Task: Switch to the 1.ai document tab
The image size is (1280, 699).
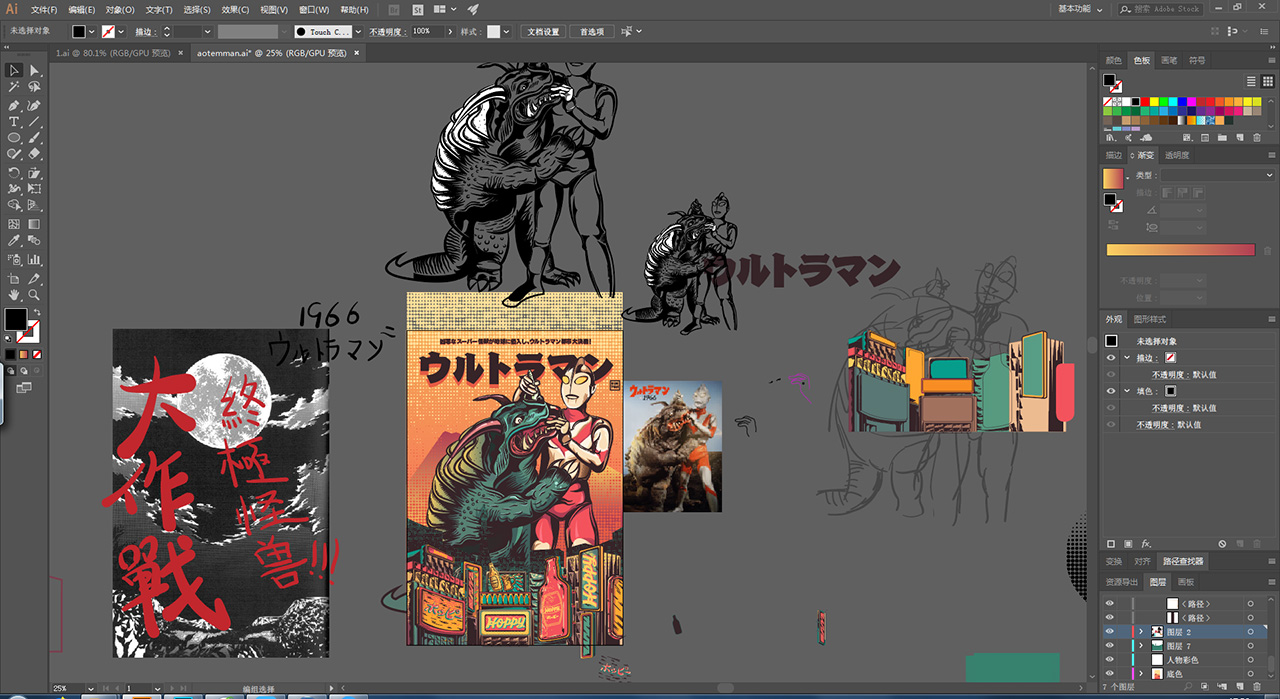Action: pyautogui.click(x=113, y=53)
